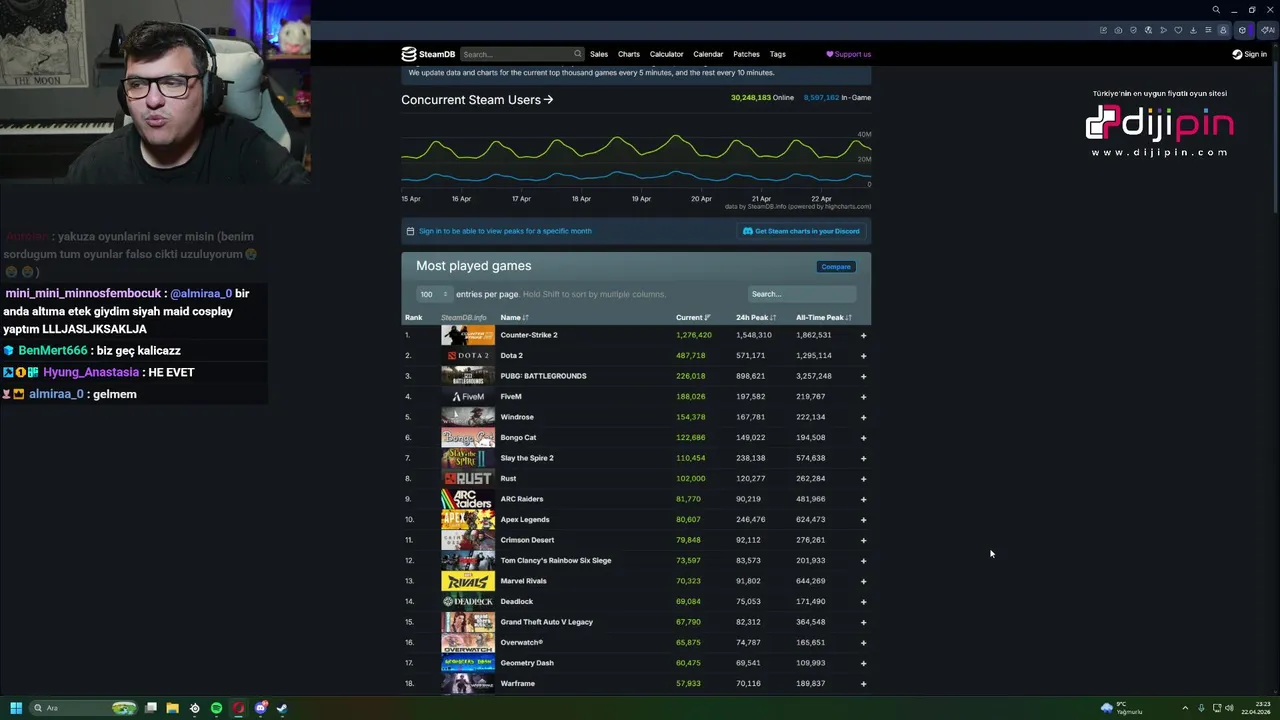
Task: Open Calendar in SteamDB navbar
Action: coord(708,54)
